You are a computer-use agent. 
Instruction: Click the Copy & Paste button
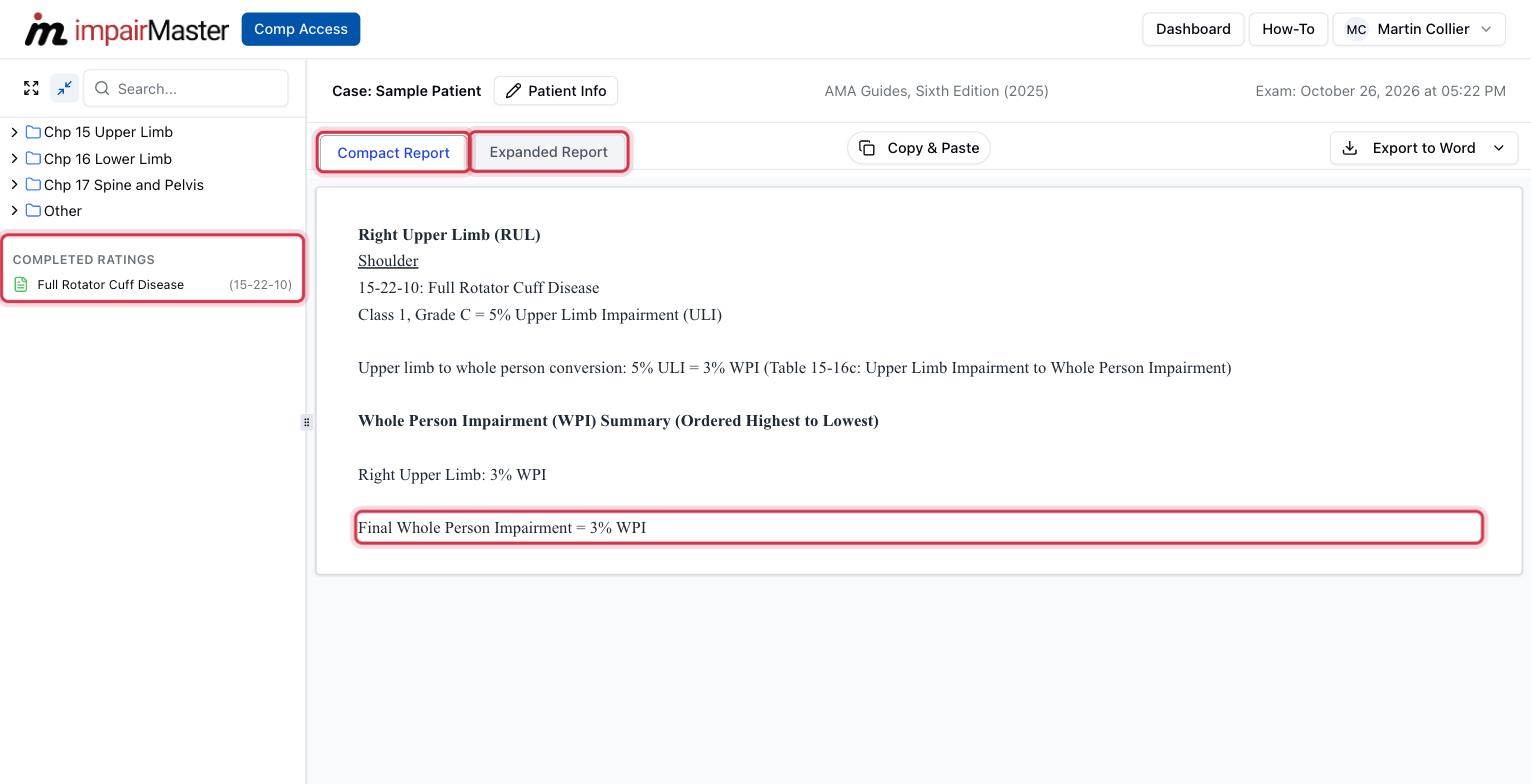(x=919, y=148)
